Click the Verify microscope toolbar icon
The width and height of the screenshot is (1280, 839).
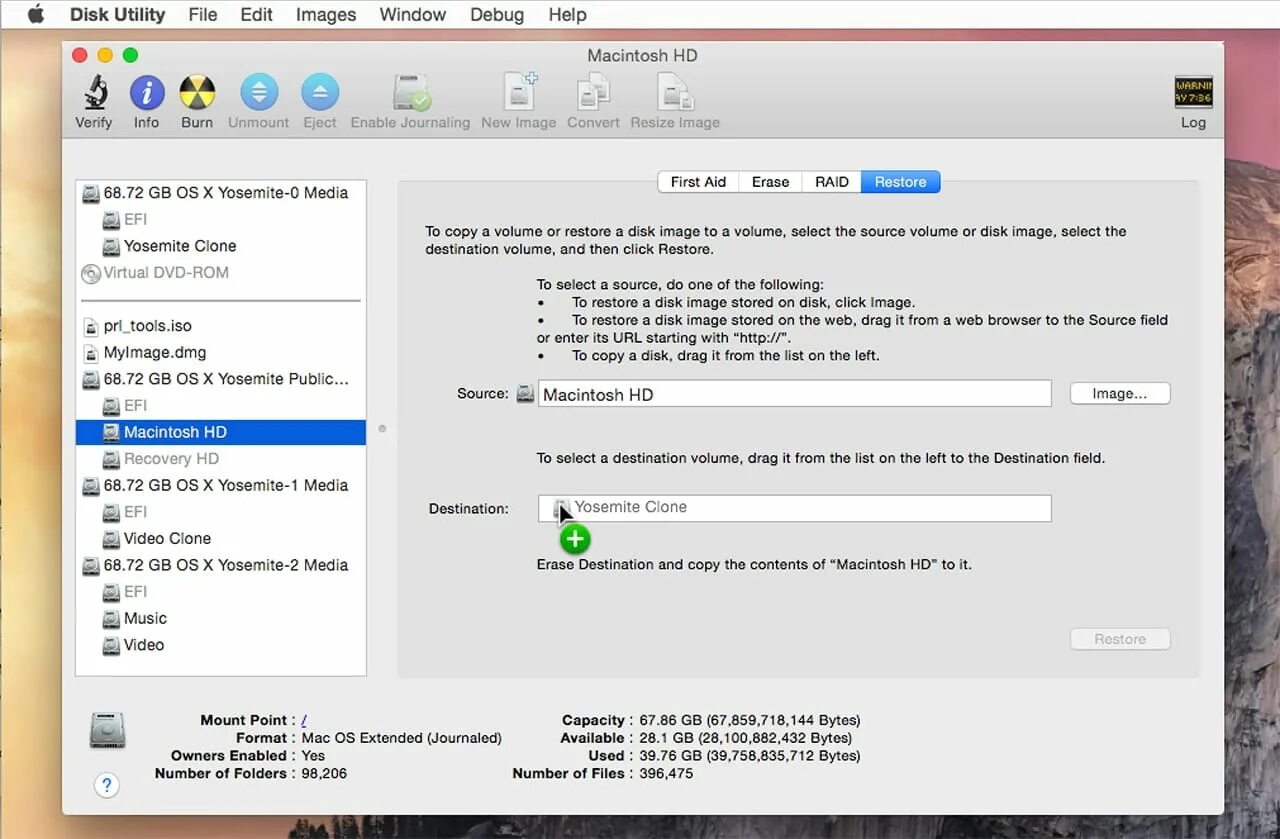tap(95, 93)
